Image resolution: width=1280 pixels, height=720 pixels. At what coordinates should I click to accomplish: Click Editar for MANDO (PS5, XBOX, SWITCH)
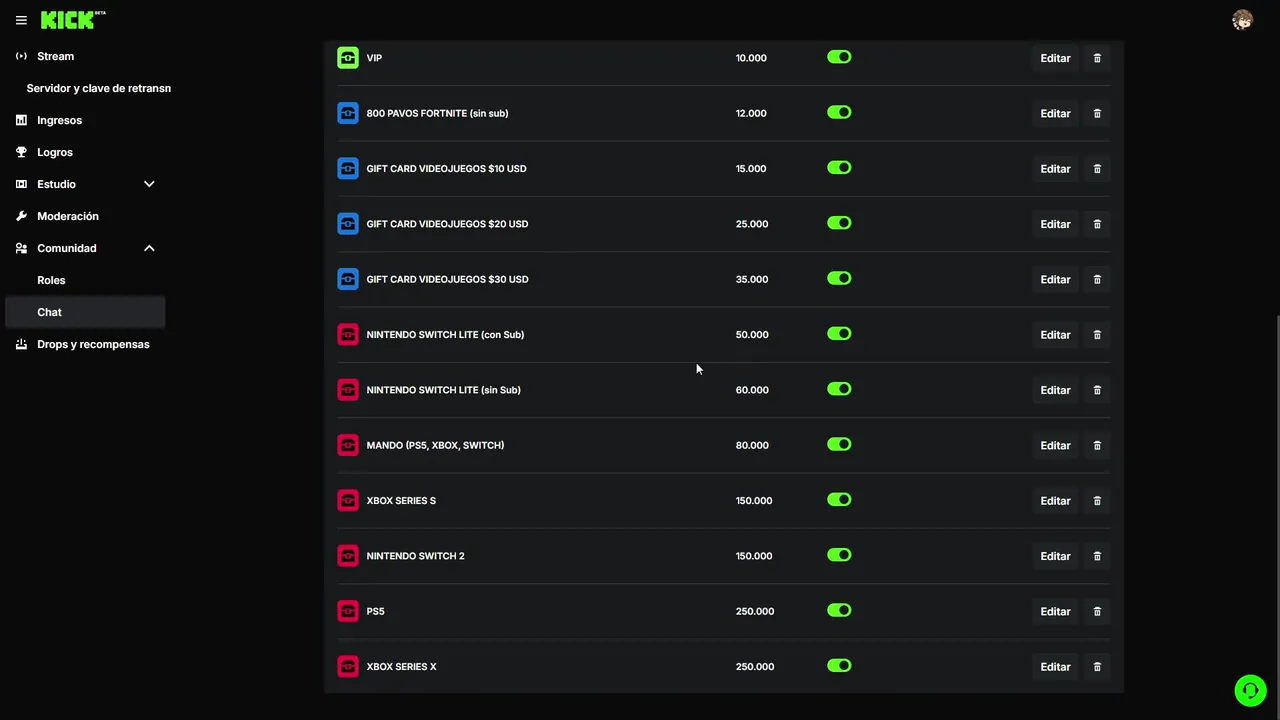(x=1055, y=446)
